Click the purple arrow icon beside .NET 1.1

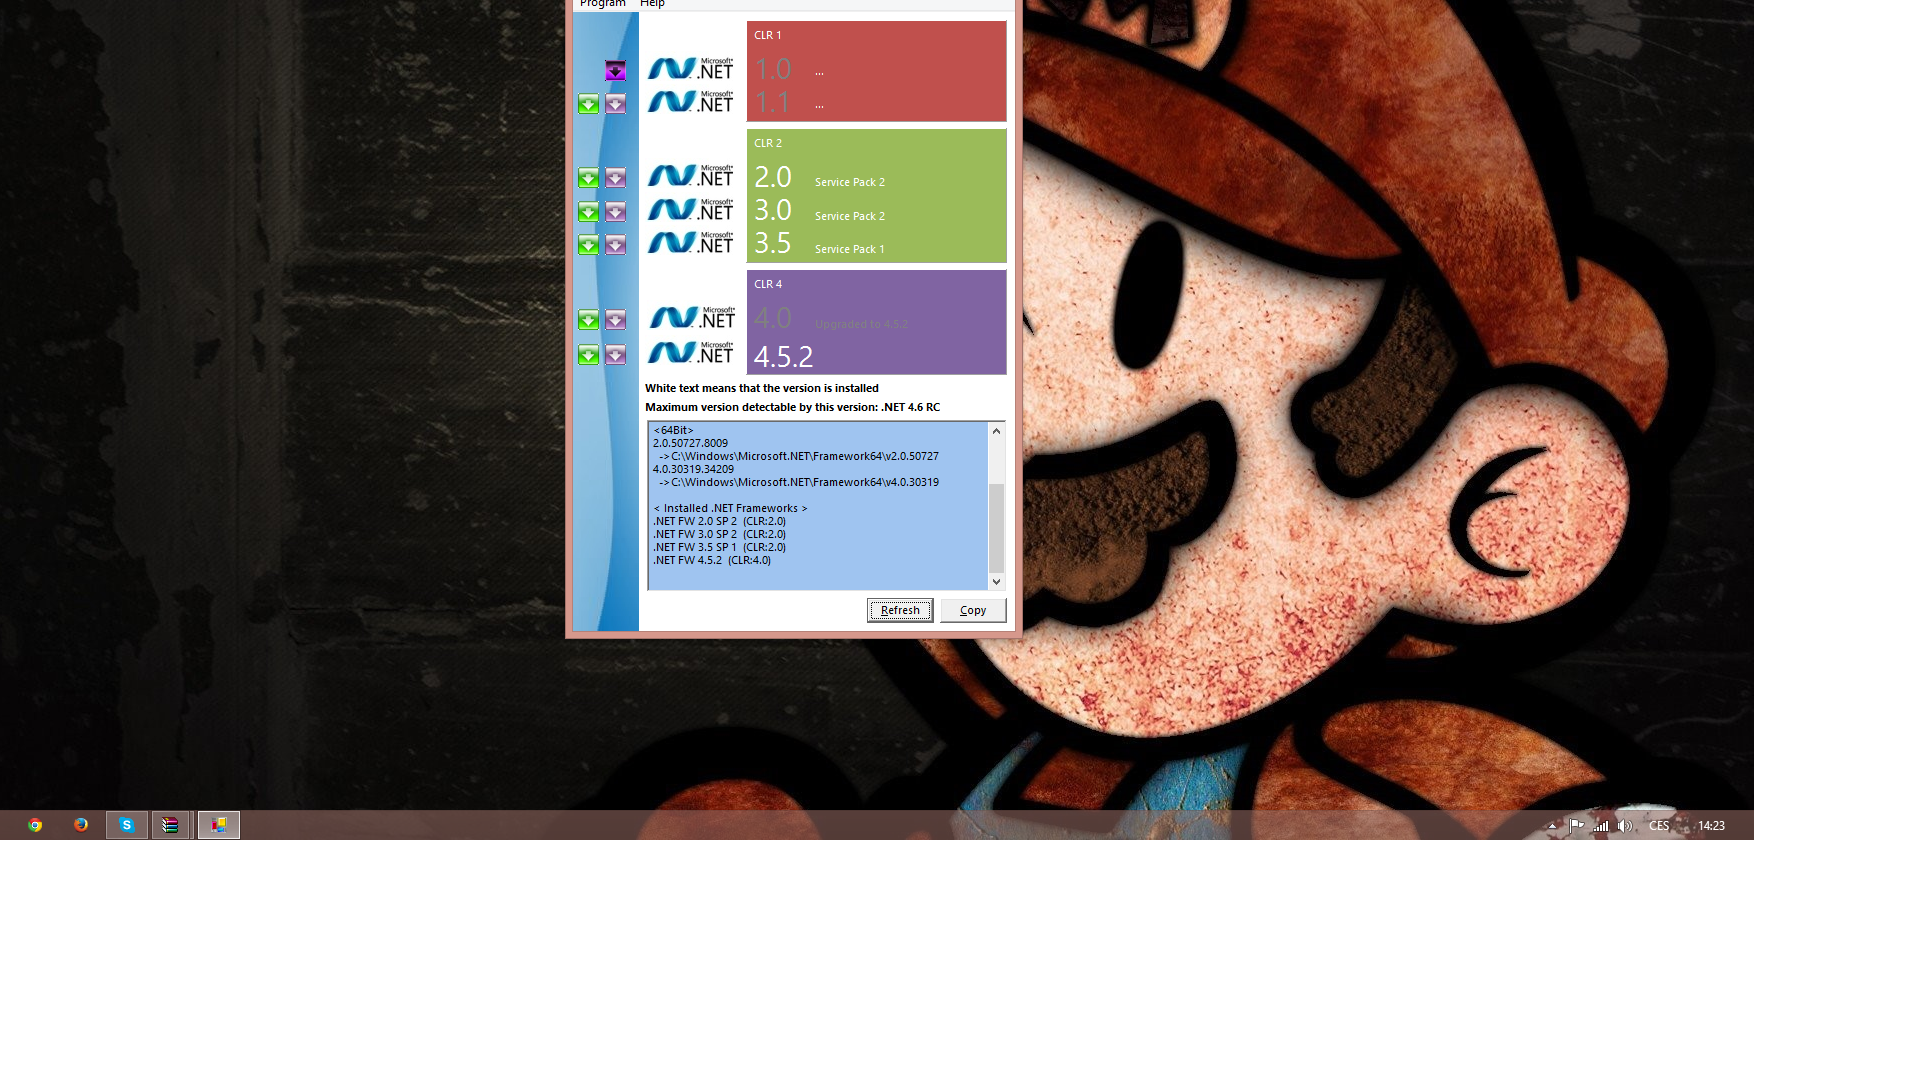tap(615, 104)
